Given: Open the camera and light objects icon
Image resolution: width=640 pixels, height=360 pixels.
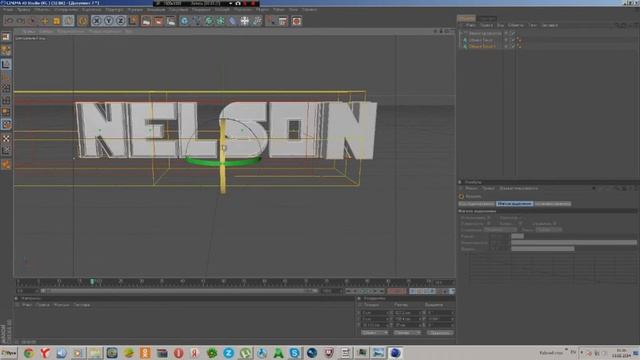Looking at the screenshot, I should click(257, 20).
